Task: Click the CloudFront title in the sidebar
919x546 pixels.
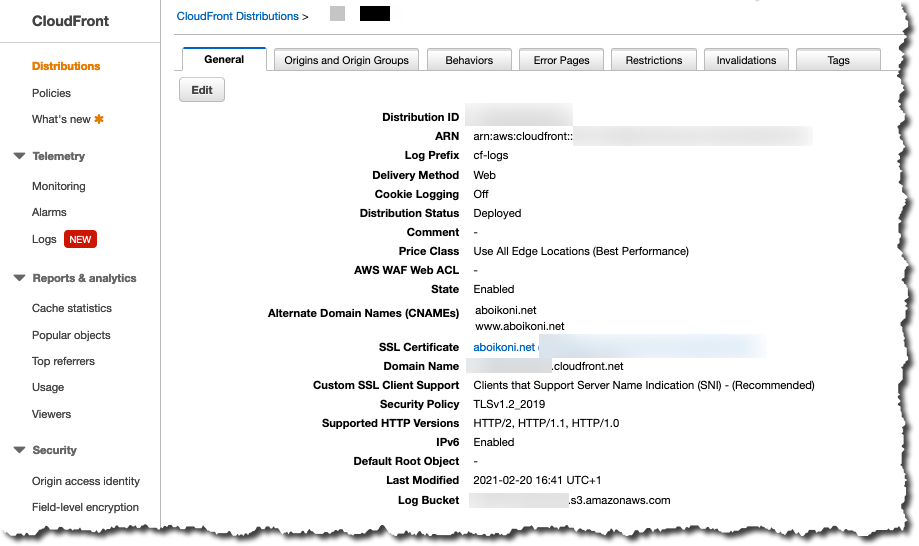Action: point(70,21)
